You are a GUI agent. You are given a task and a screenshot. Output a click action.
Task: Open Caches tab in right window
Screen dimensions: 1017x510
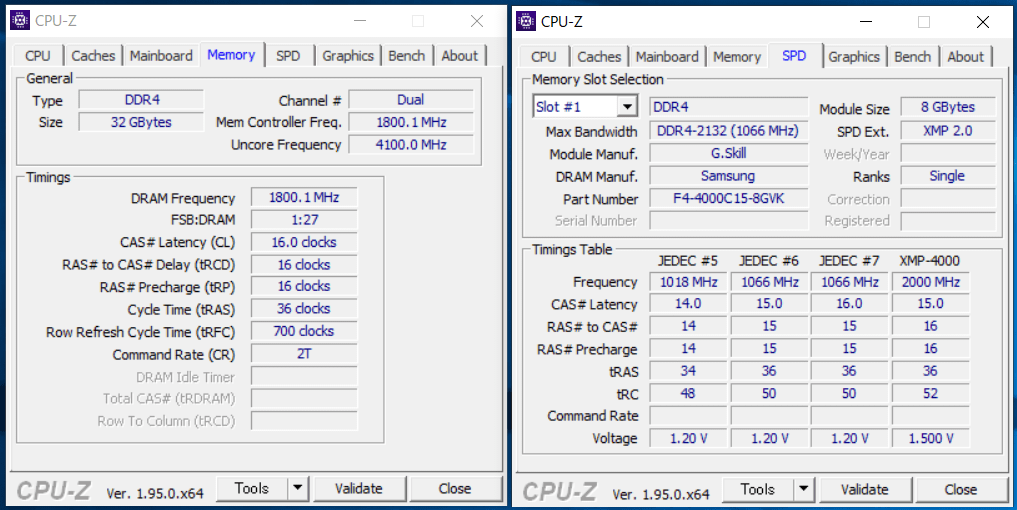click(x=599, y=56)
